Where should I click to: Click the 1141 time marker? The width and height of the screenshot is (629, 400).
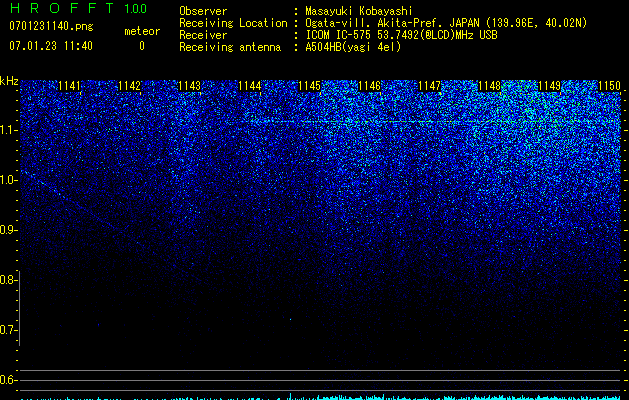click(x=69, y=86)
